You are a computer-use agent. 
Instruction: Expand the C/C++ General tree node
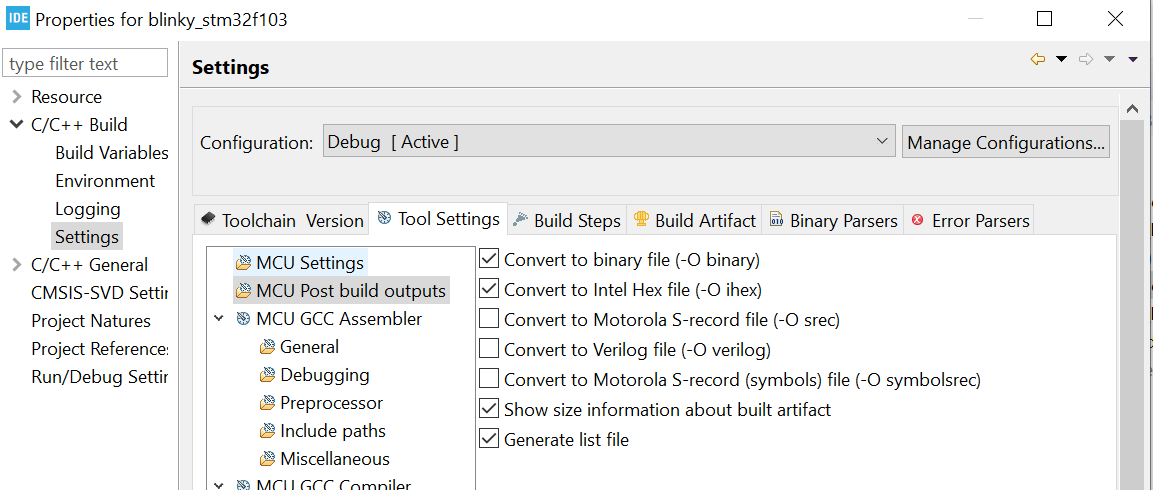[16, 265]
